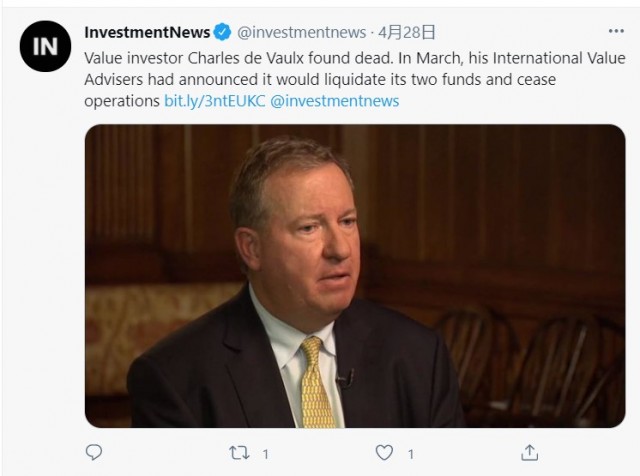Click the like count beside the heart
This screenshot has height=476, width=640.
pyautogui.click(x=411, y=454)
